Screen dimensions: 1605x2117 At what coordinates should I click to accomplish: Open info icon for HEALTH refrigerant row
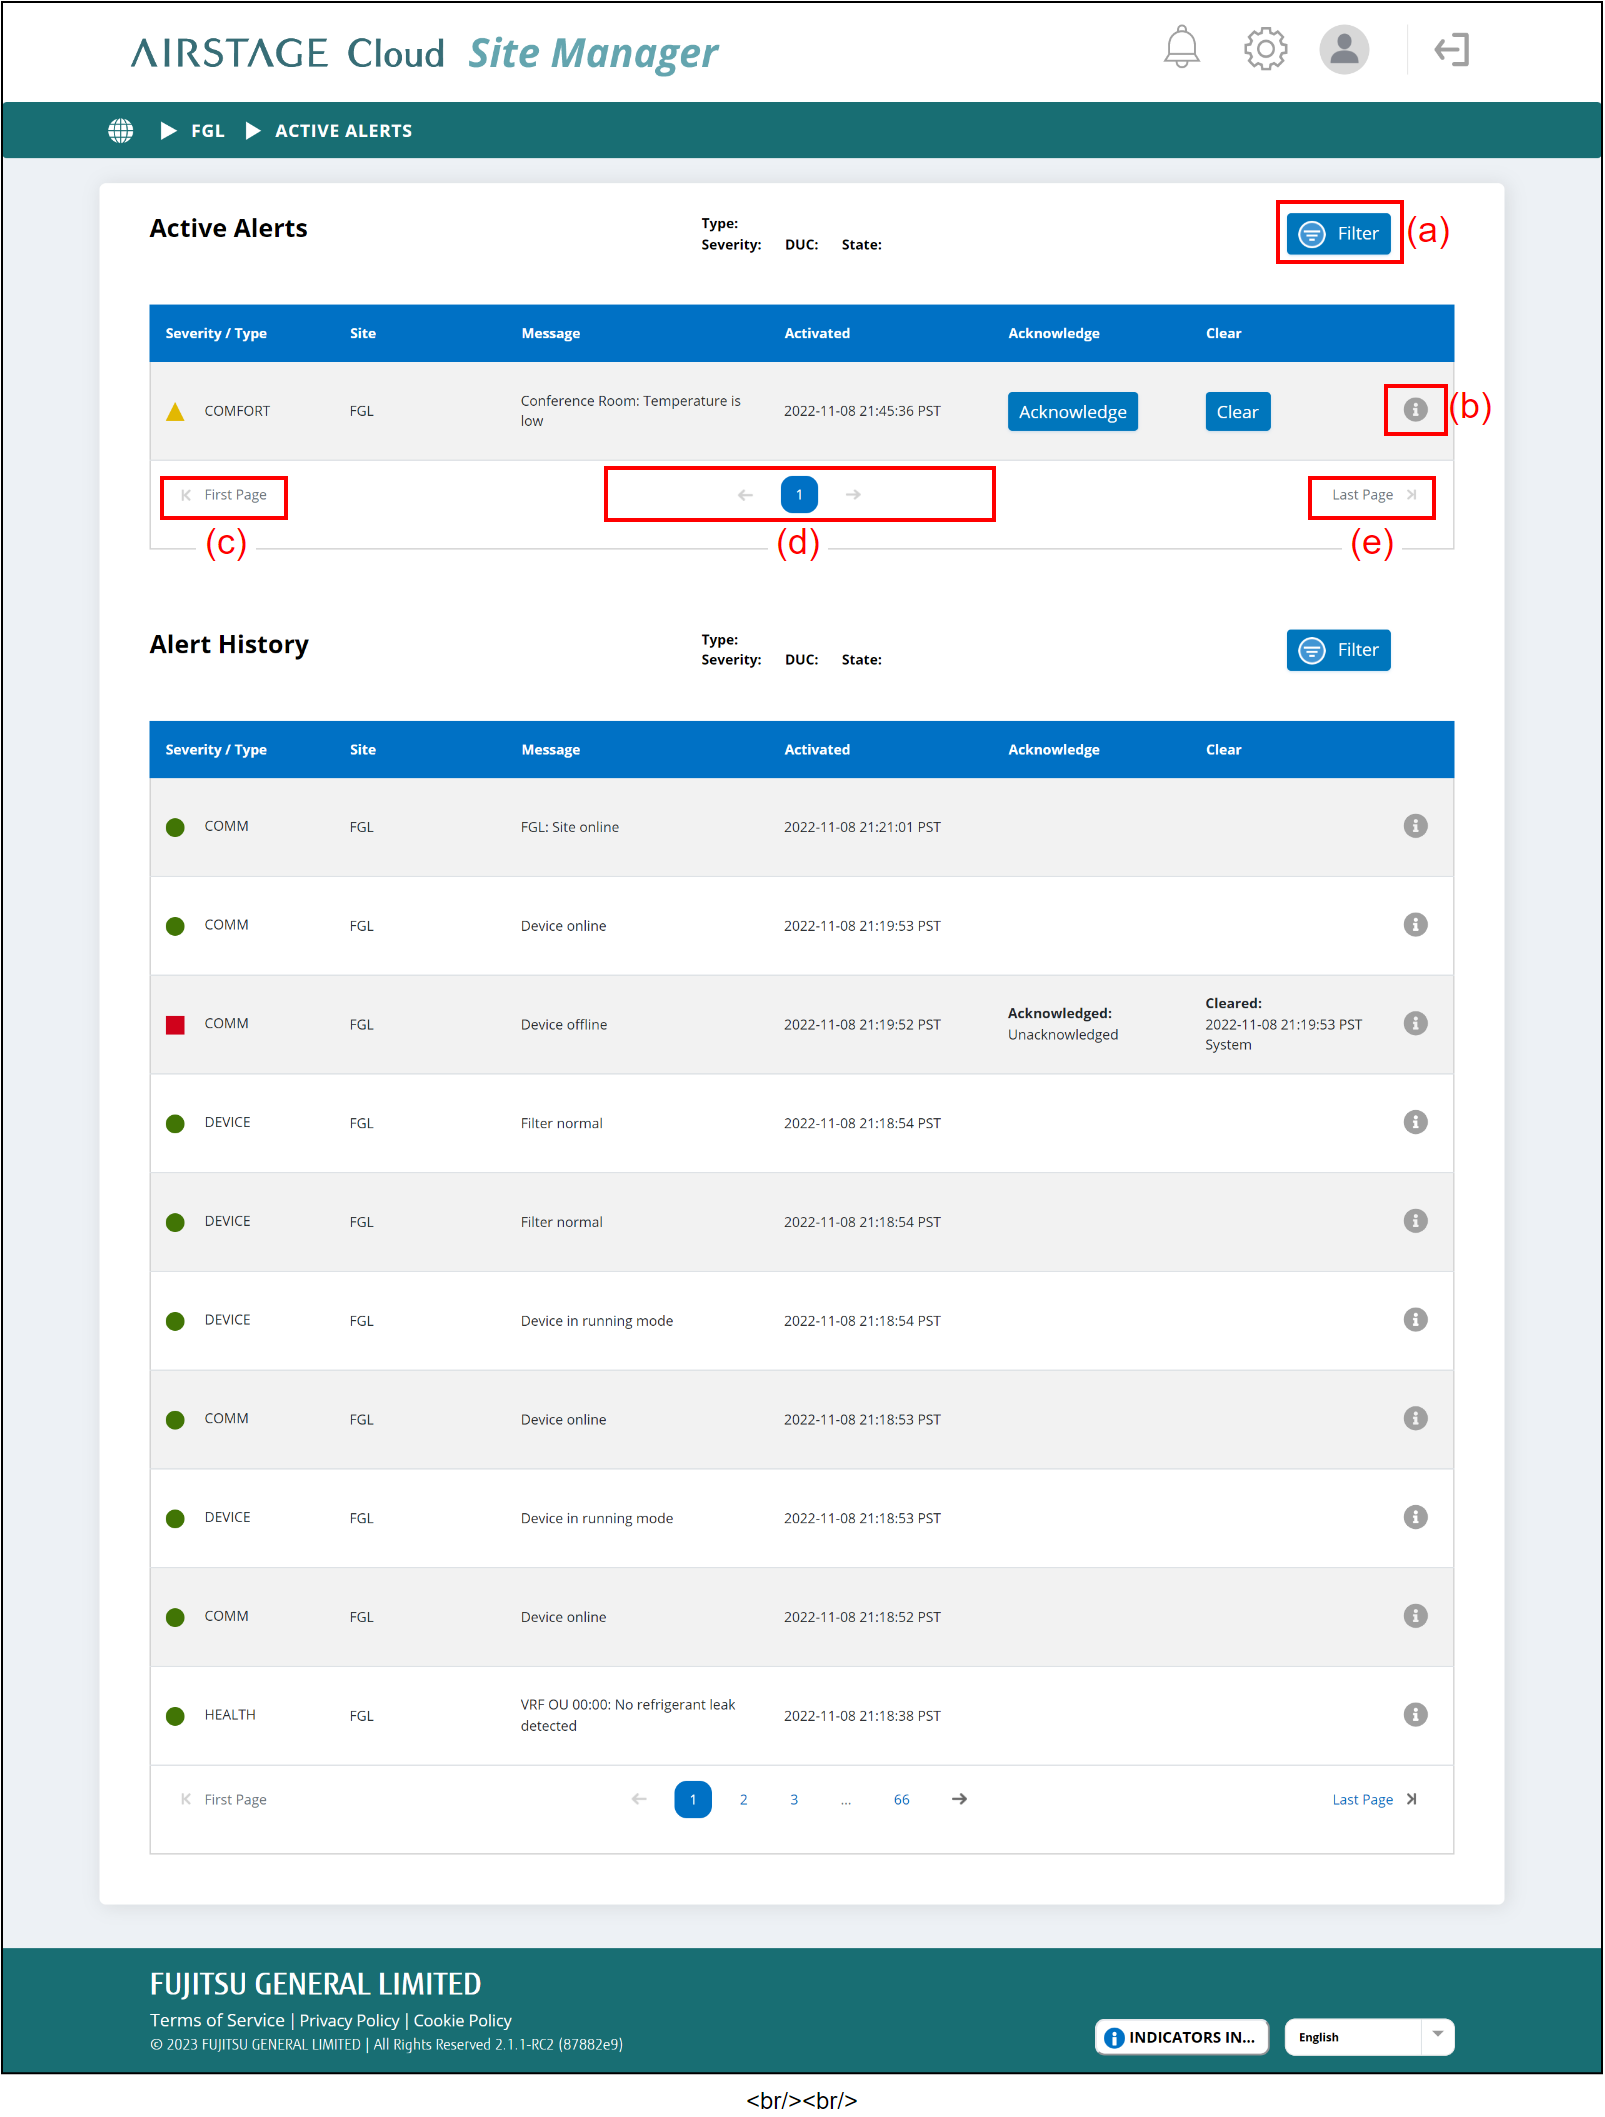pyautogui.click(x=1415, y=1715)
